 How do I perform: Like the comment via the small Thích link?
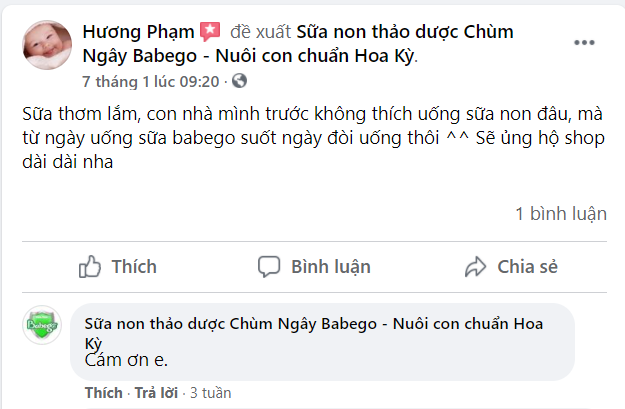tap(102, 392)
